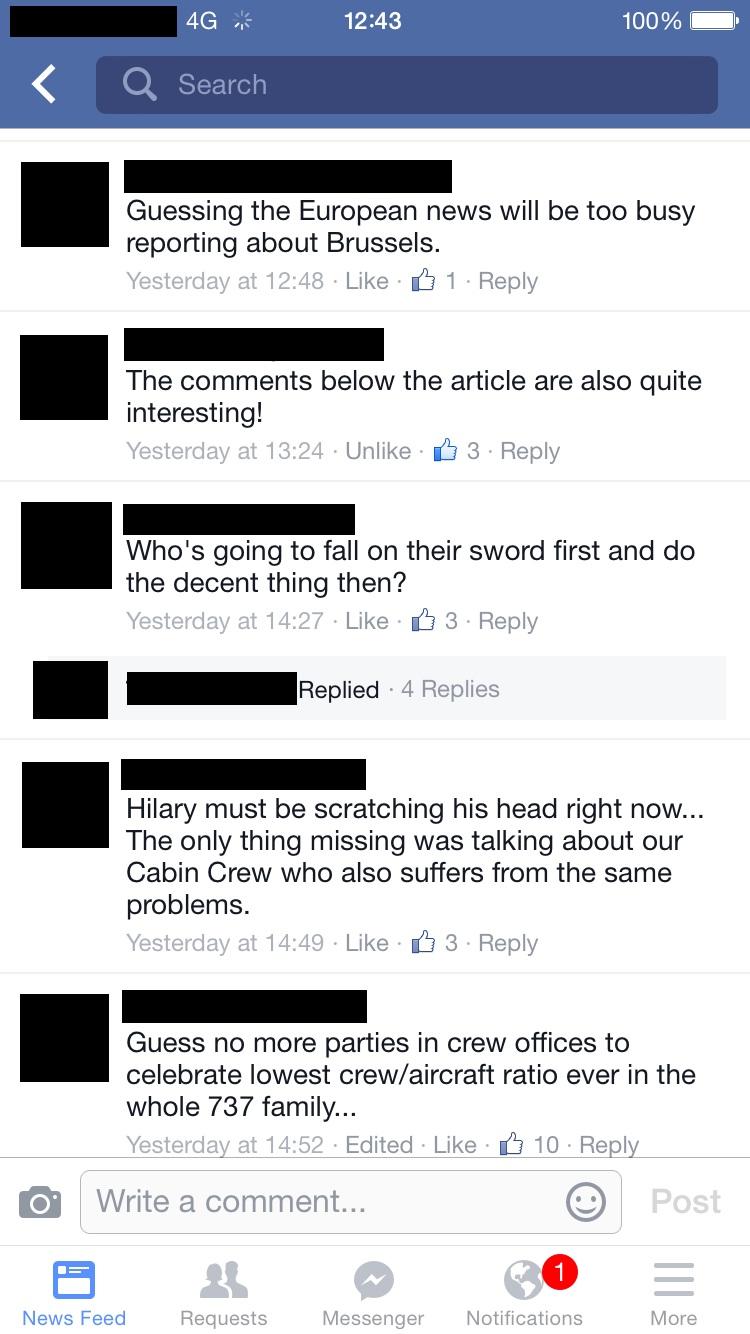The image size is (750, 1334).
Task: Reply to the 12:48 Brussels comment
Action: 508,281
